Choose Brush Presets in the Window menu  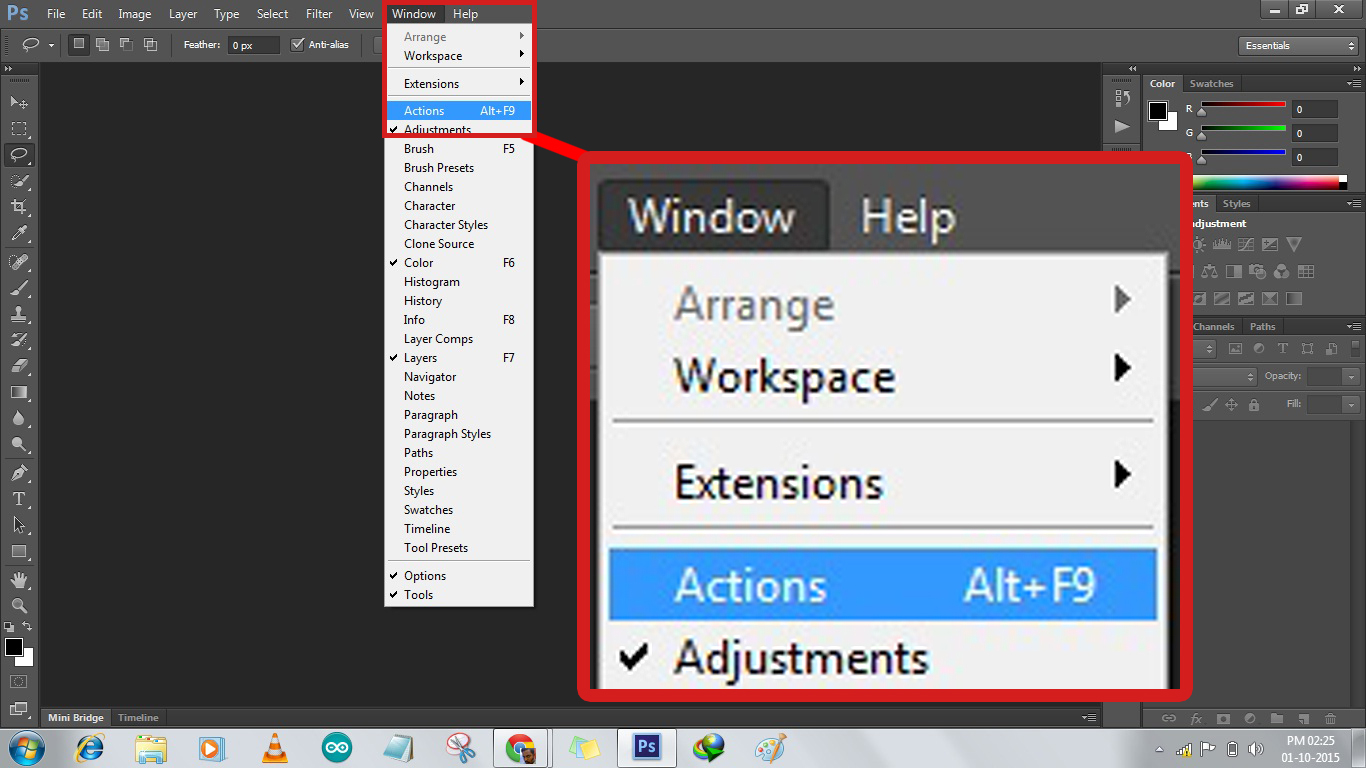point(459,168)
